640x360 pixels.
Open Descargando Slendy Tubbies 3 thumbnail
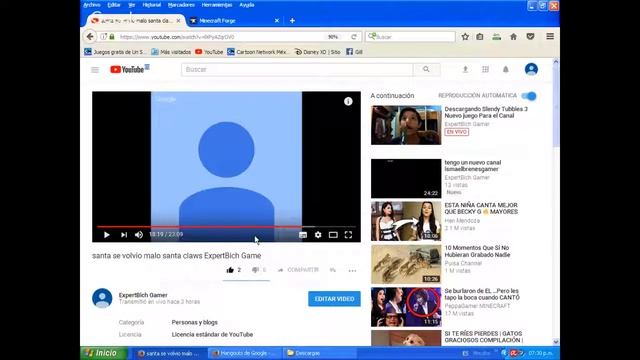pos(406,125)
